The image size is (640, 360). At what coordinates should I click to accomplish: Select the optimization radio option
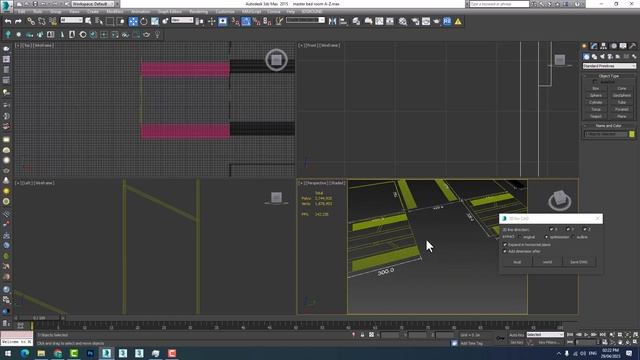pyautogui.click(x=546, y=237)
